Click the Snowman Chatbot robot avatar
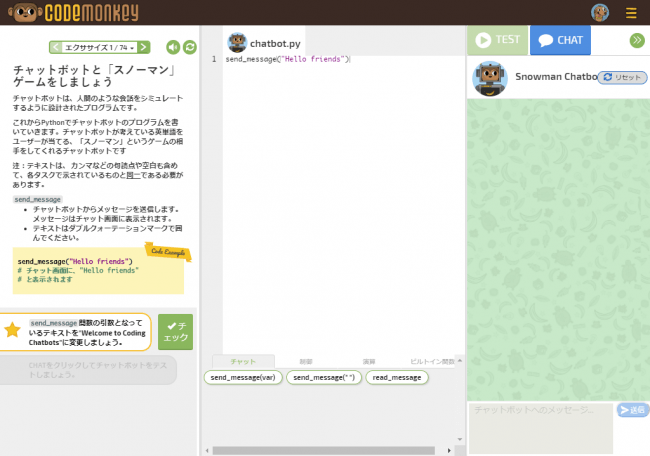 (490, 78)
